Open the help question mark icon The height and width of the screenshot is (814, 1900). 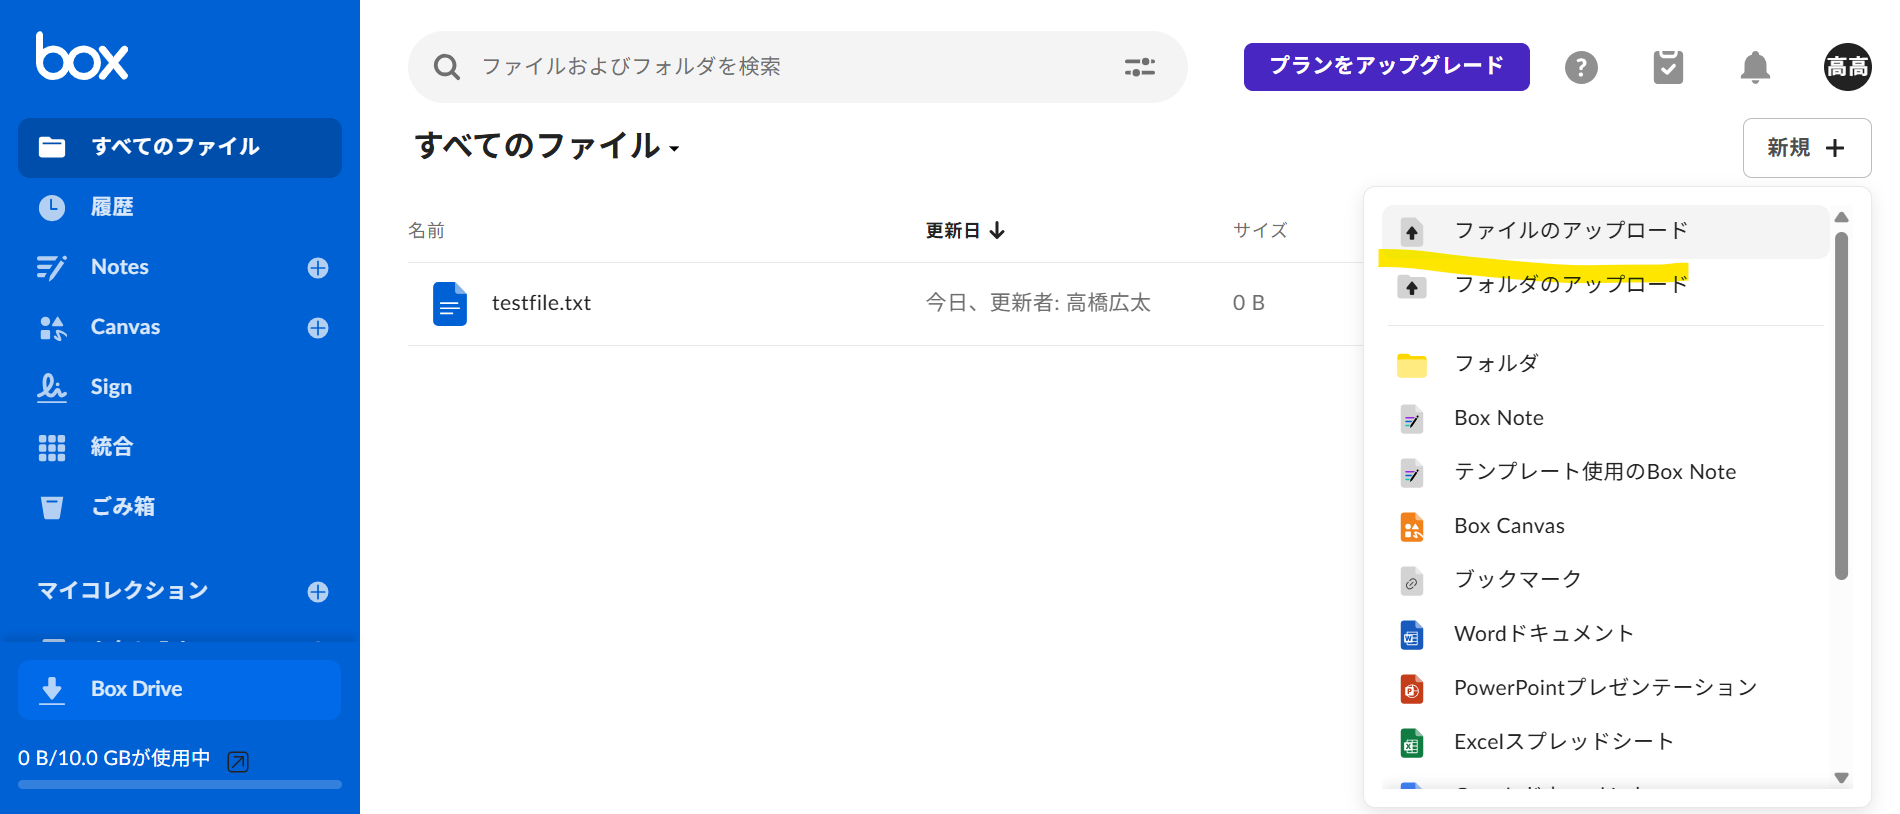(x=1580, y=68)
